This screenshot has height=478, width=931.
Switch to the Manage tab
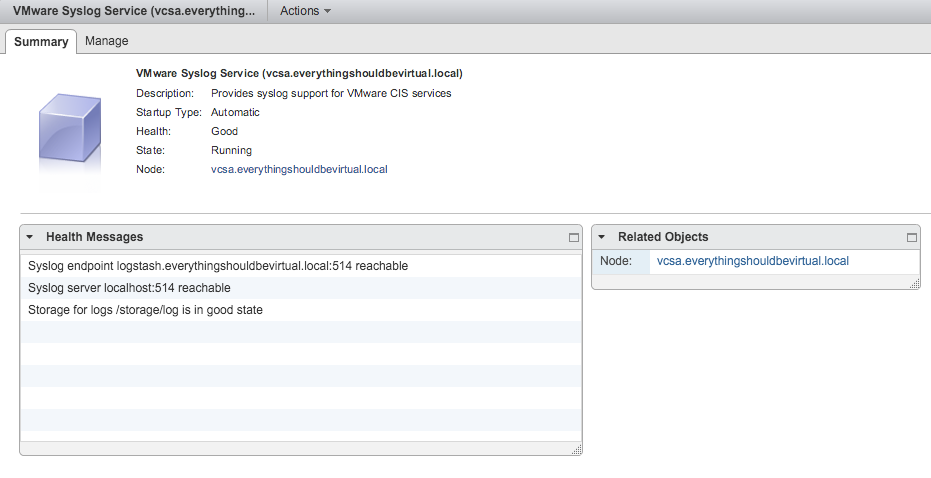[106, 41]
